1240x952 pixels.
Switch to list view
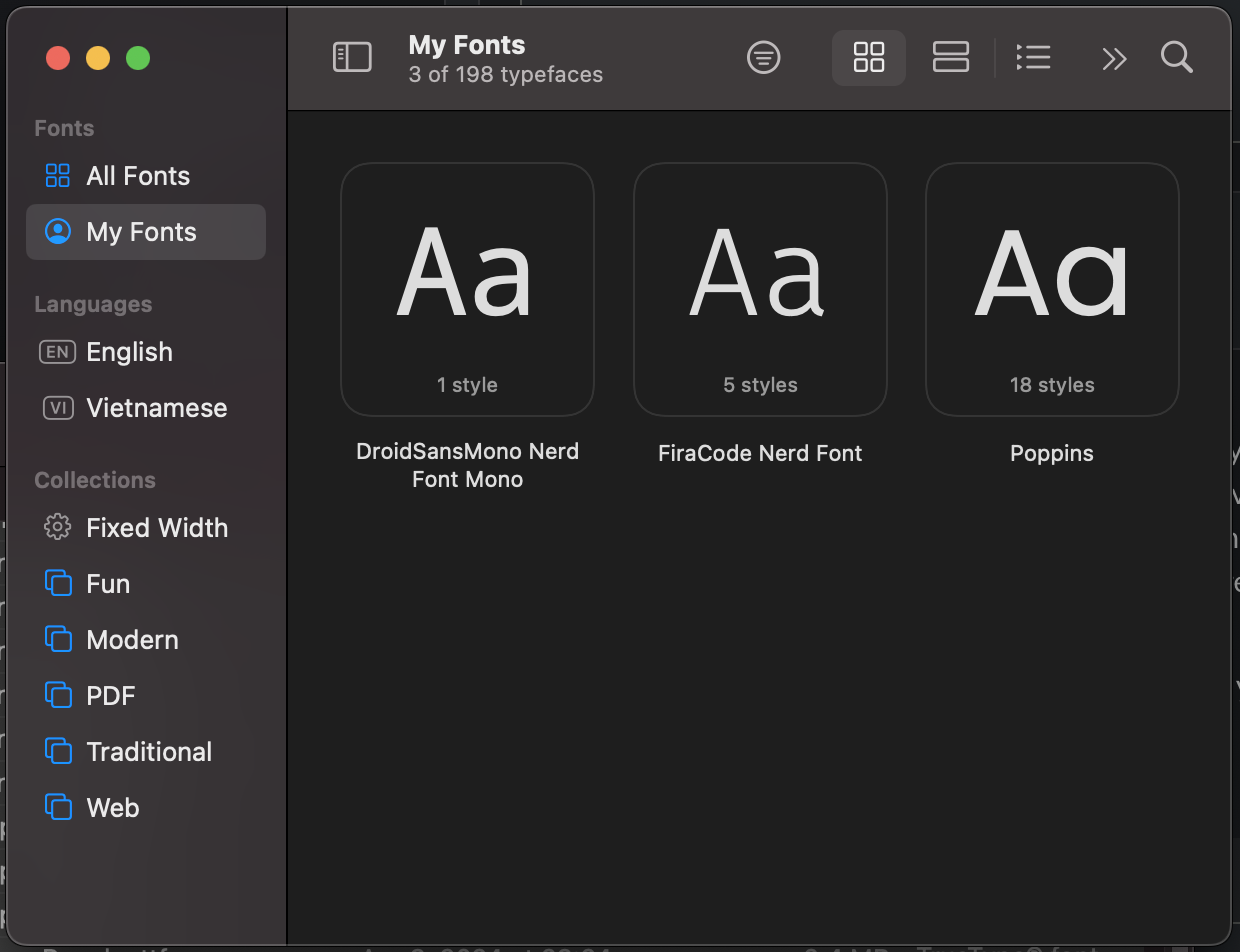pos(1033,58)
